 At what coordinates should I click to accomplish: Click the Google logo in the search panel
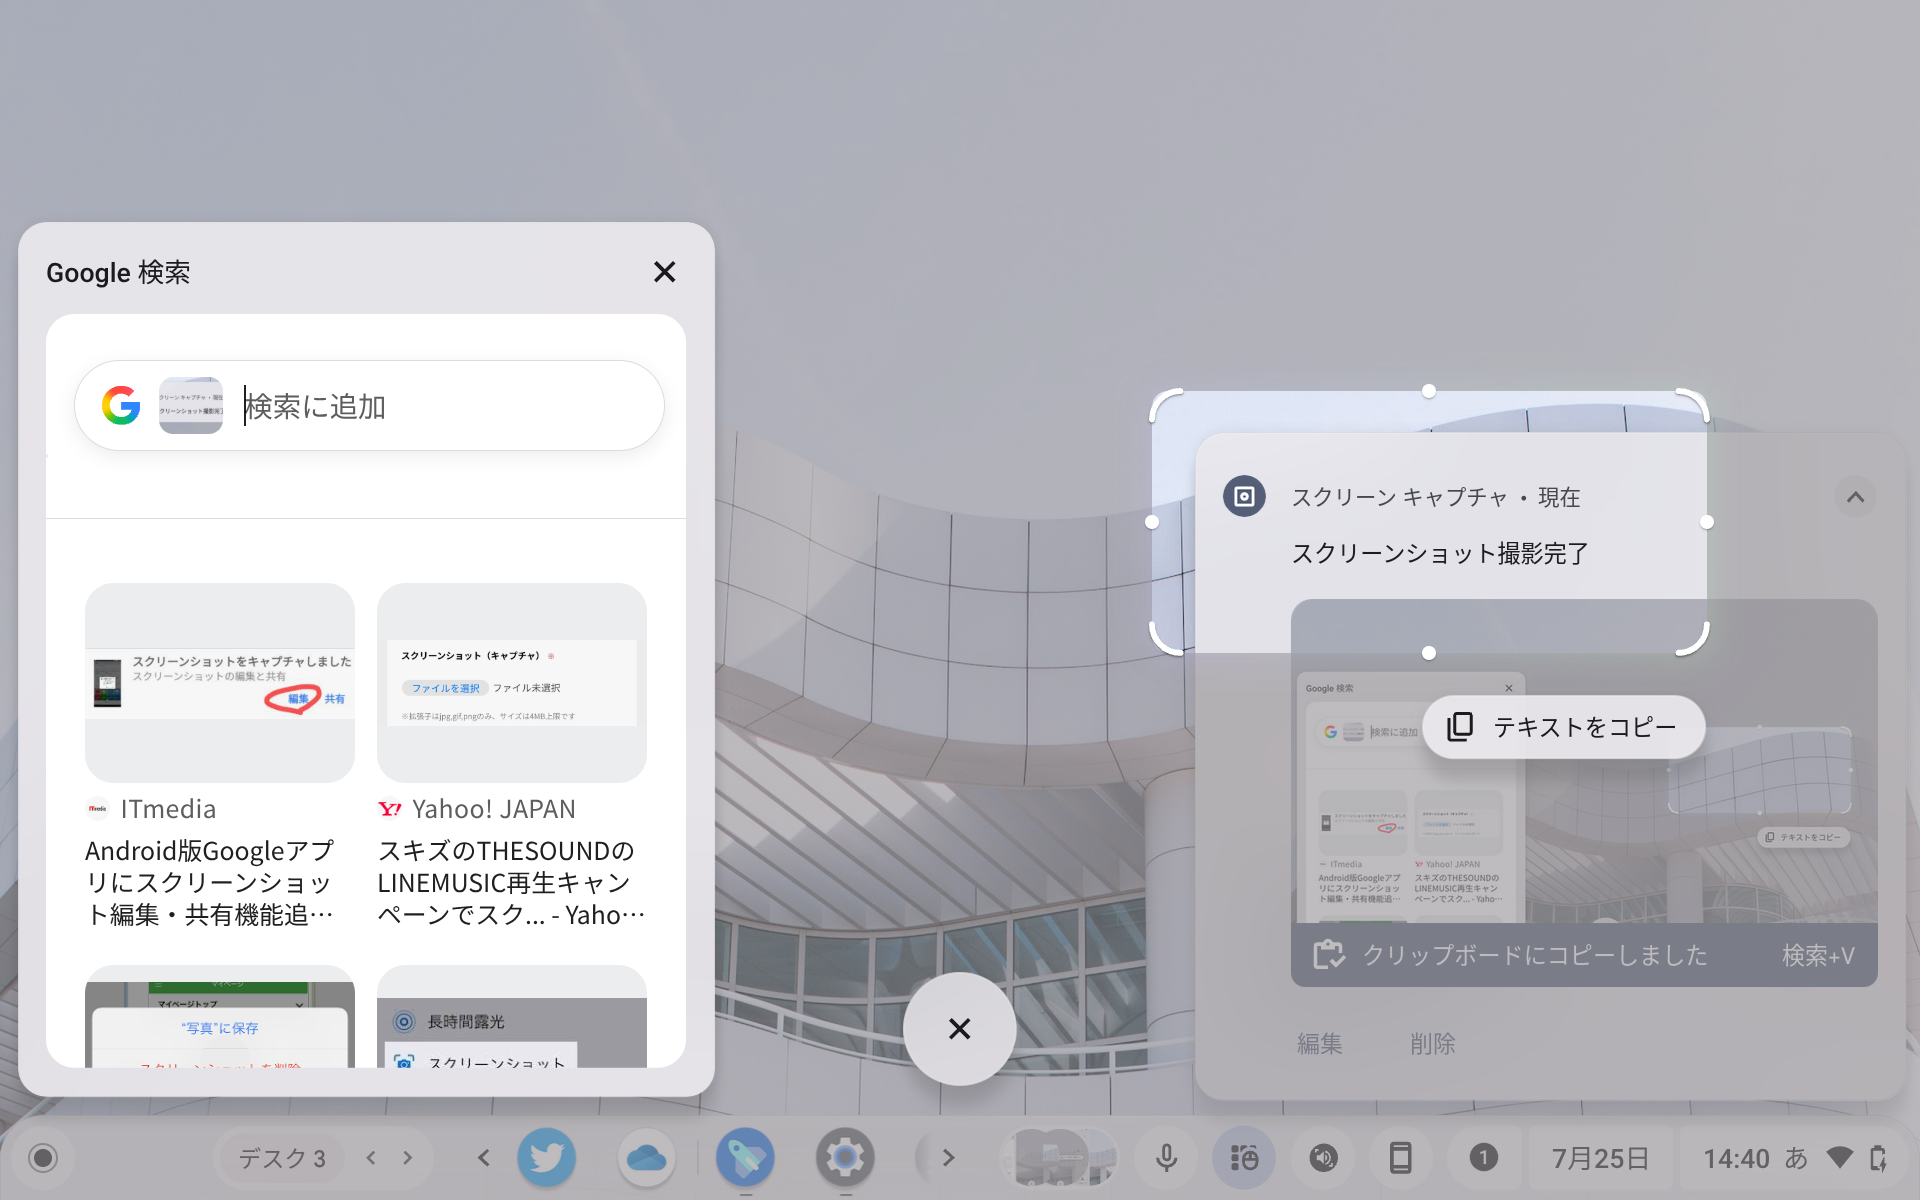119,405
